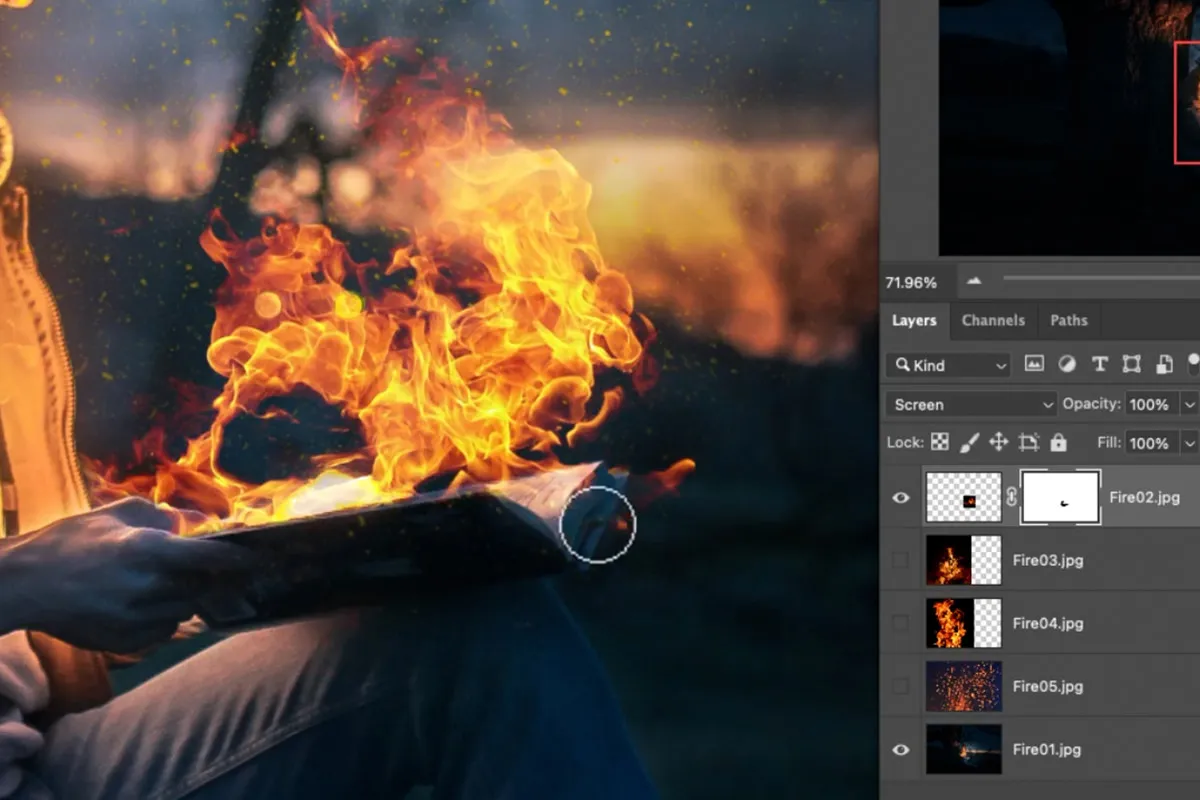Open the Kind filter dropdown
Image resolution: width=1200 pixels, height=800 pixels.
pos(947,365)
